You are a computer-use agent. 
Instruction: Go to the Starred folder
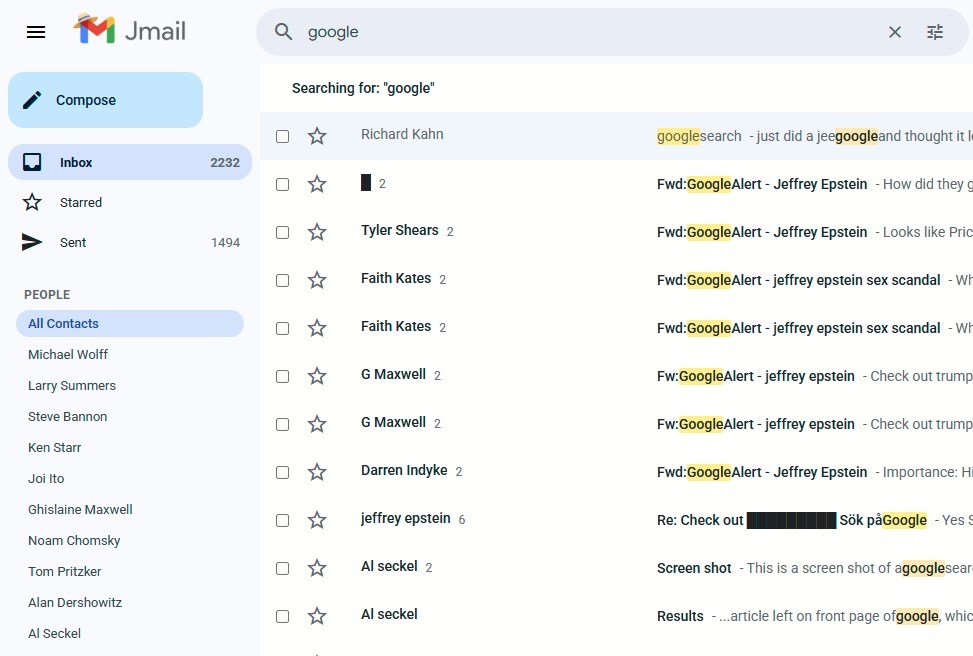point(80,202)
